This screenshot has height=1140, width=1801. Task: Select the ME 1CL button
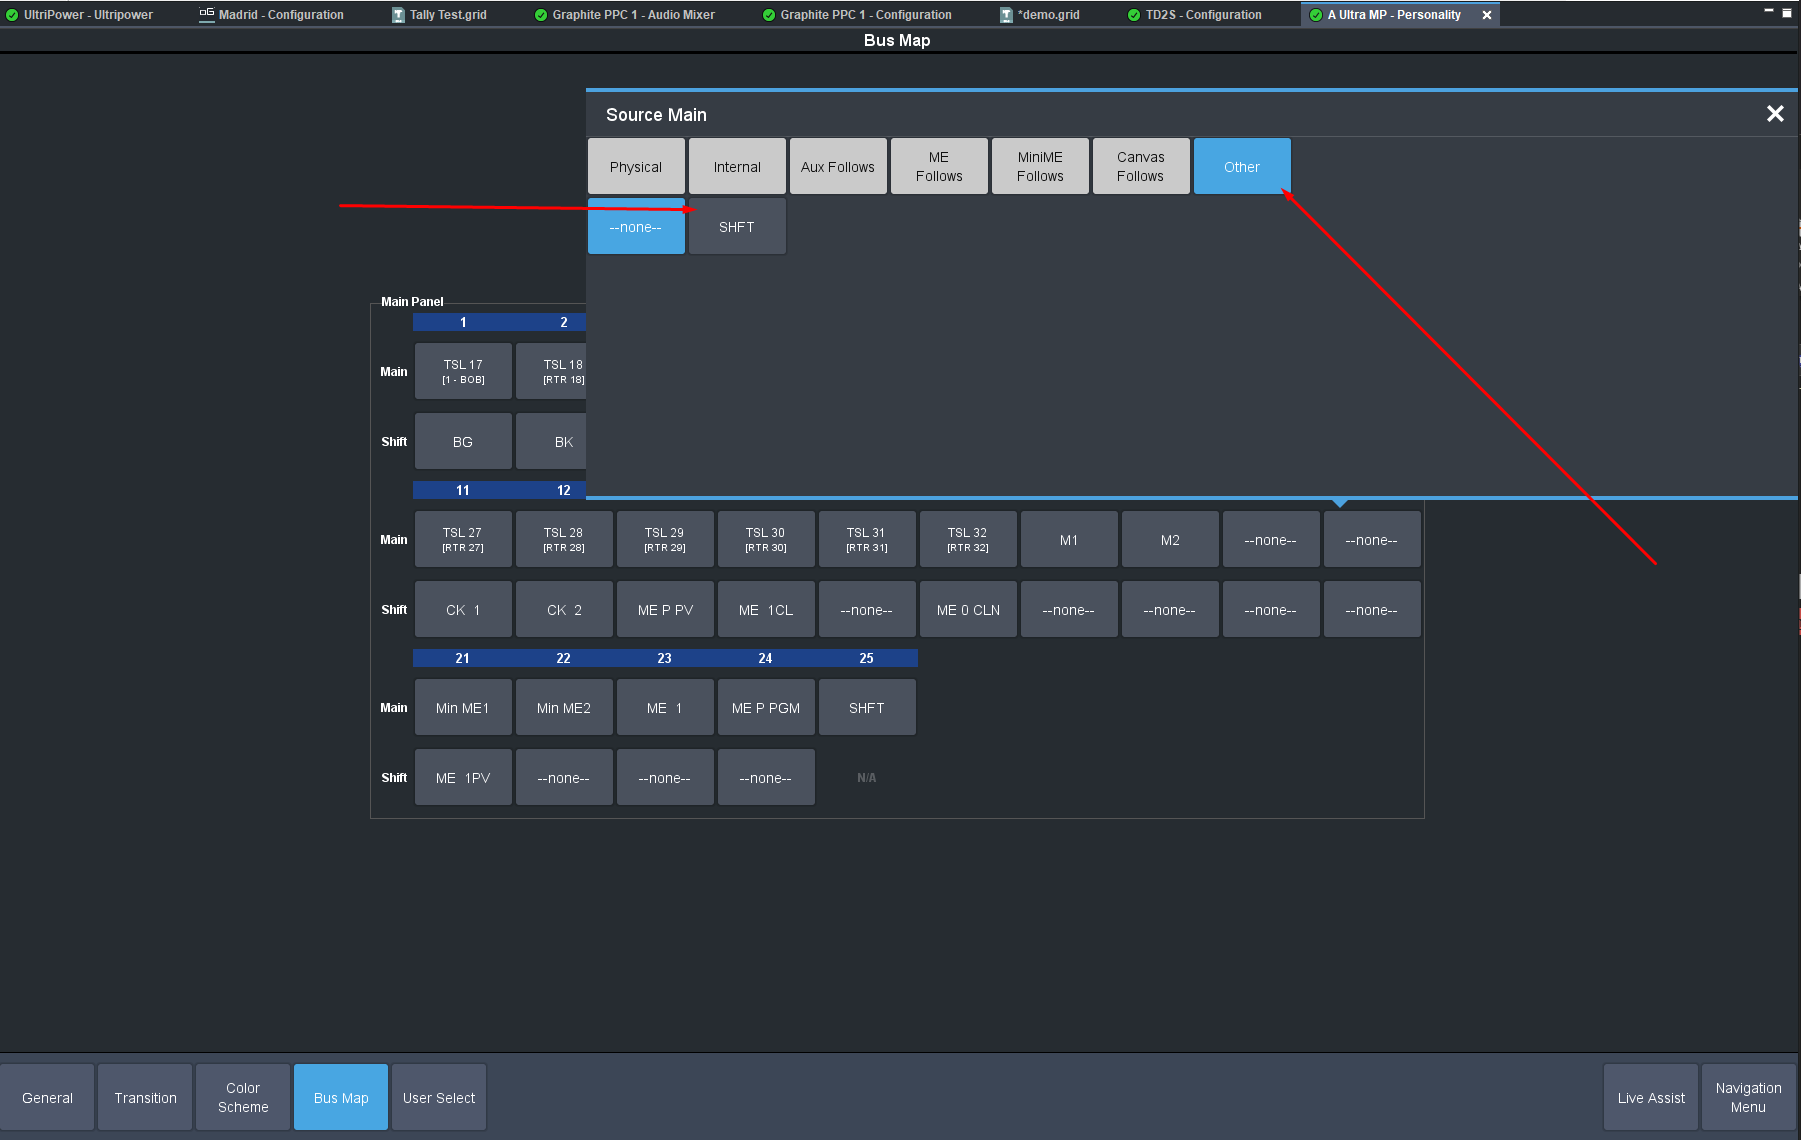pyautogui.click(x=766, y=609)
